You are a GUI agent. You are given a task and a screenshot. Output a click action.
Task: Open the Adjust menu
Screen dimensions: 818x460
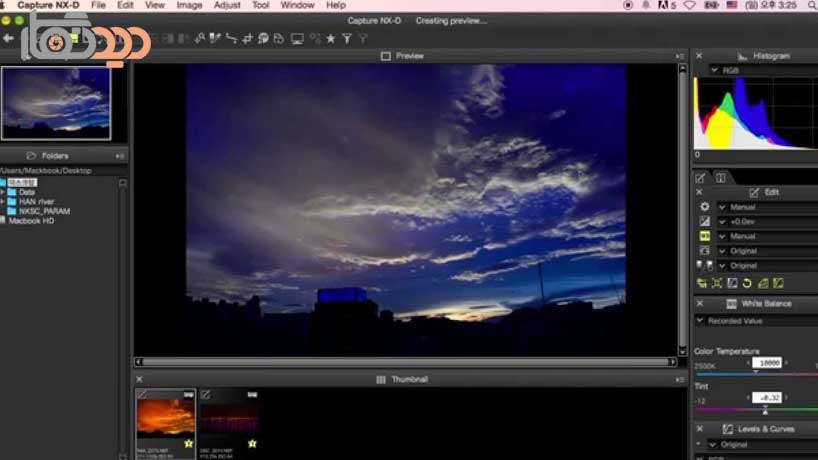[227, 5]
